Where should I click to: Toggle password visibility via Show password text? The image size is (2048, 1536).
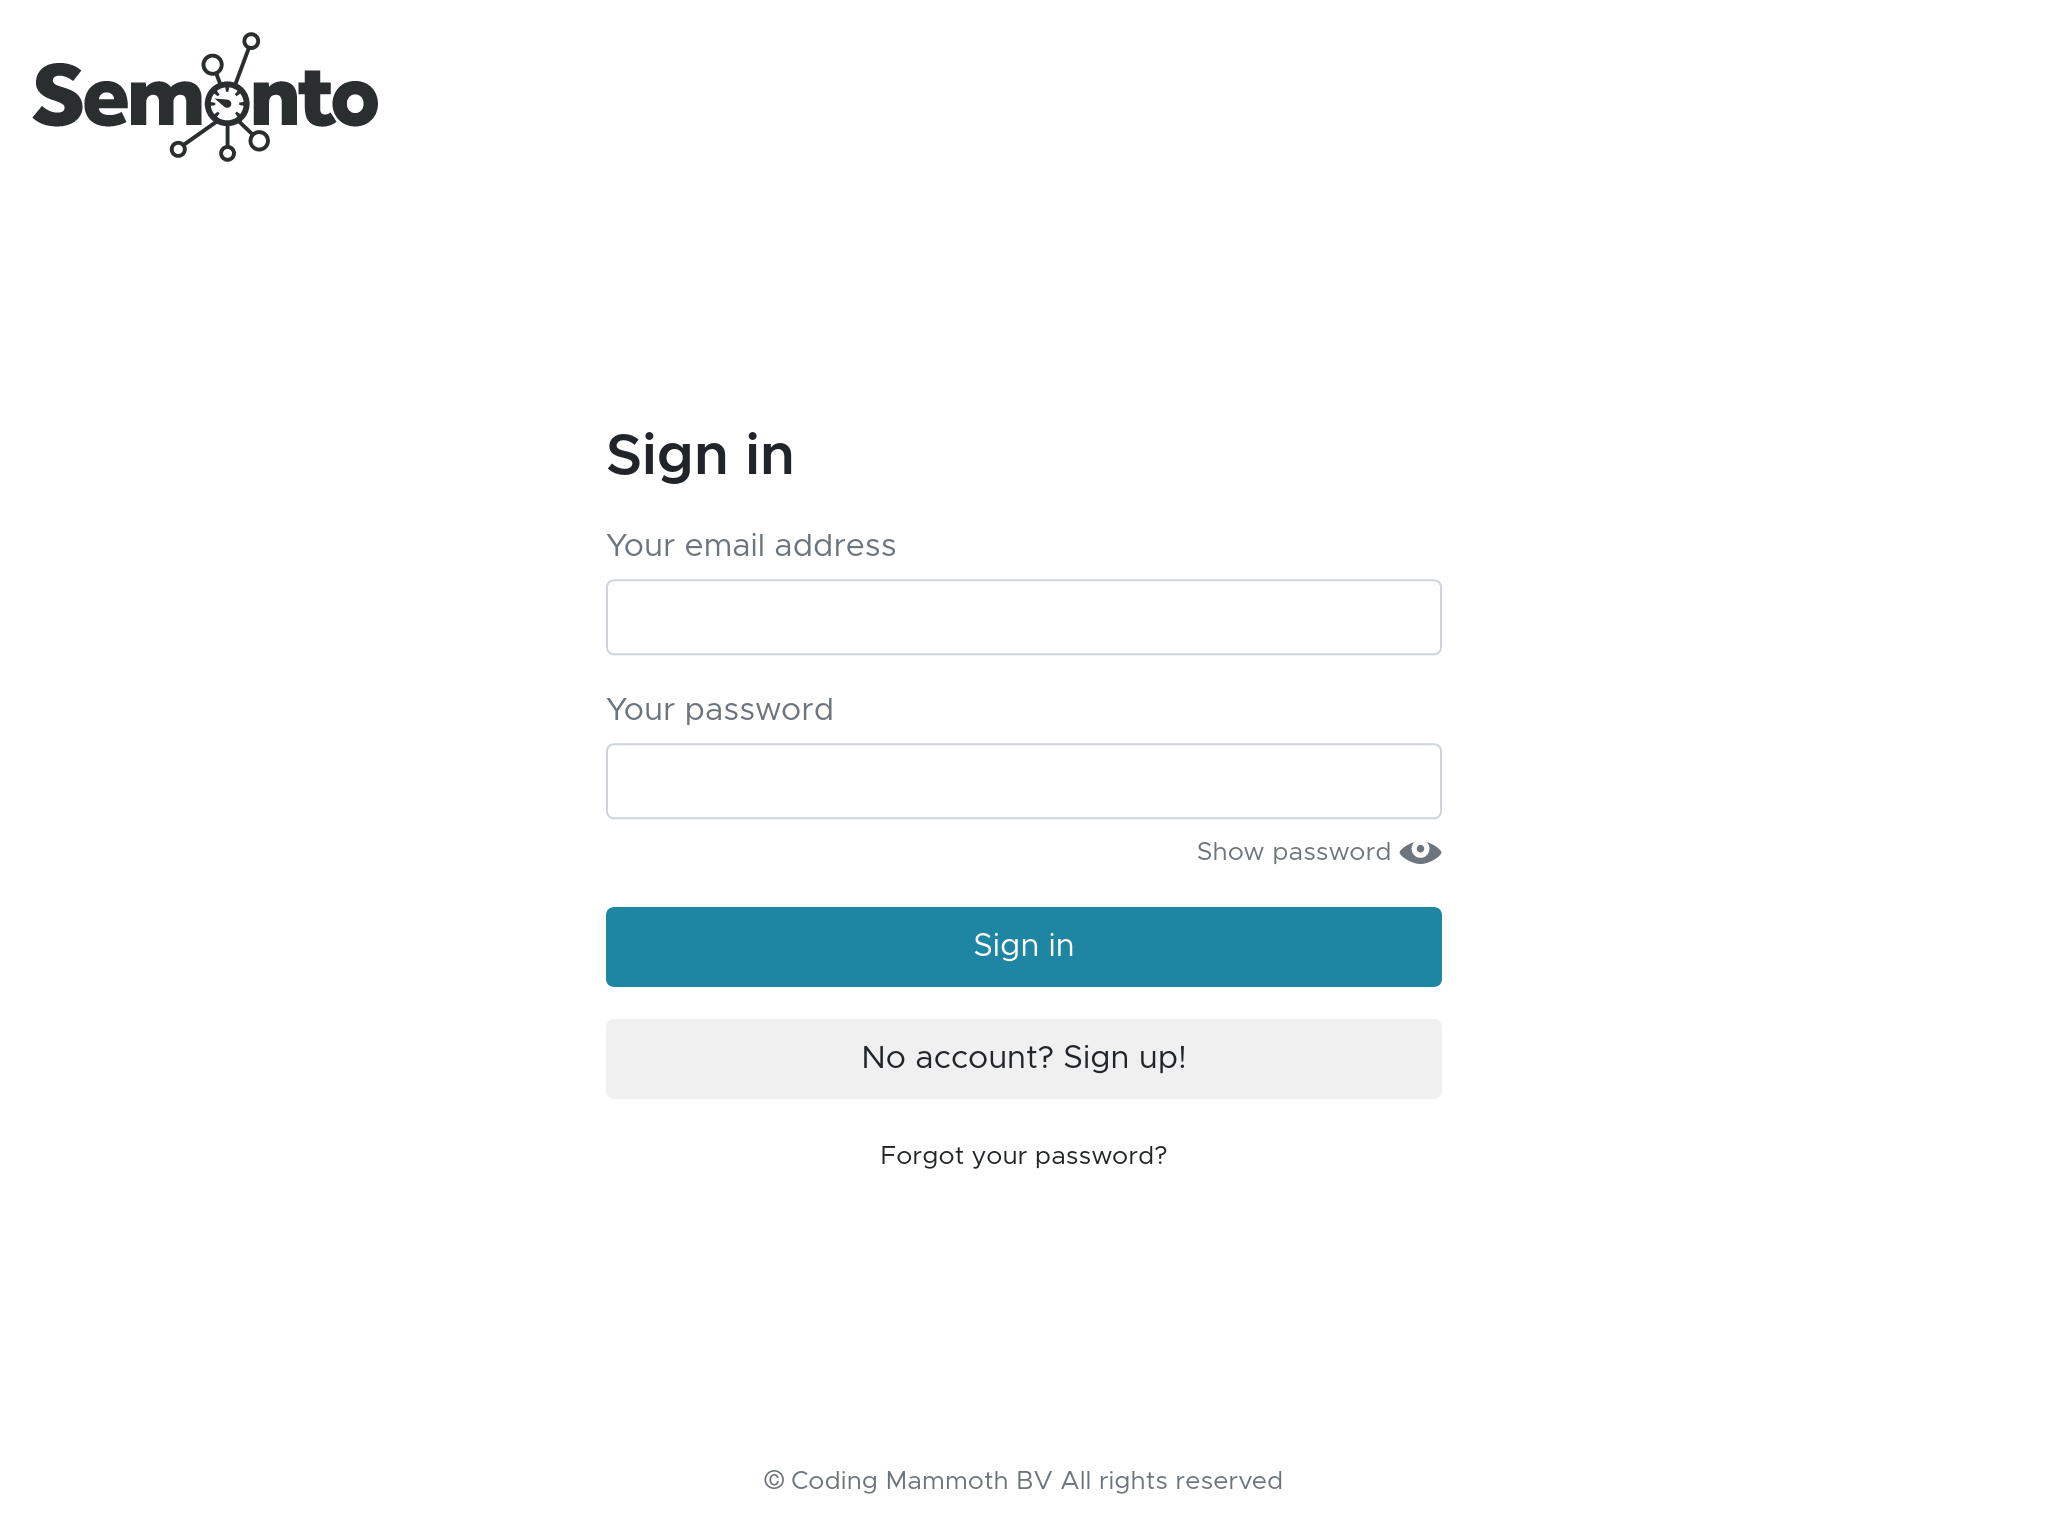[1293, 852]
